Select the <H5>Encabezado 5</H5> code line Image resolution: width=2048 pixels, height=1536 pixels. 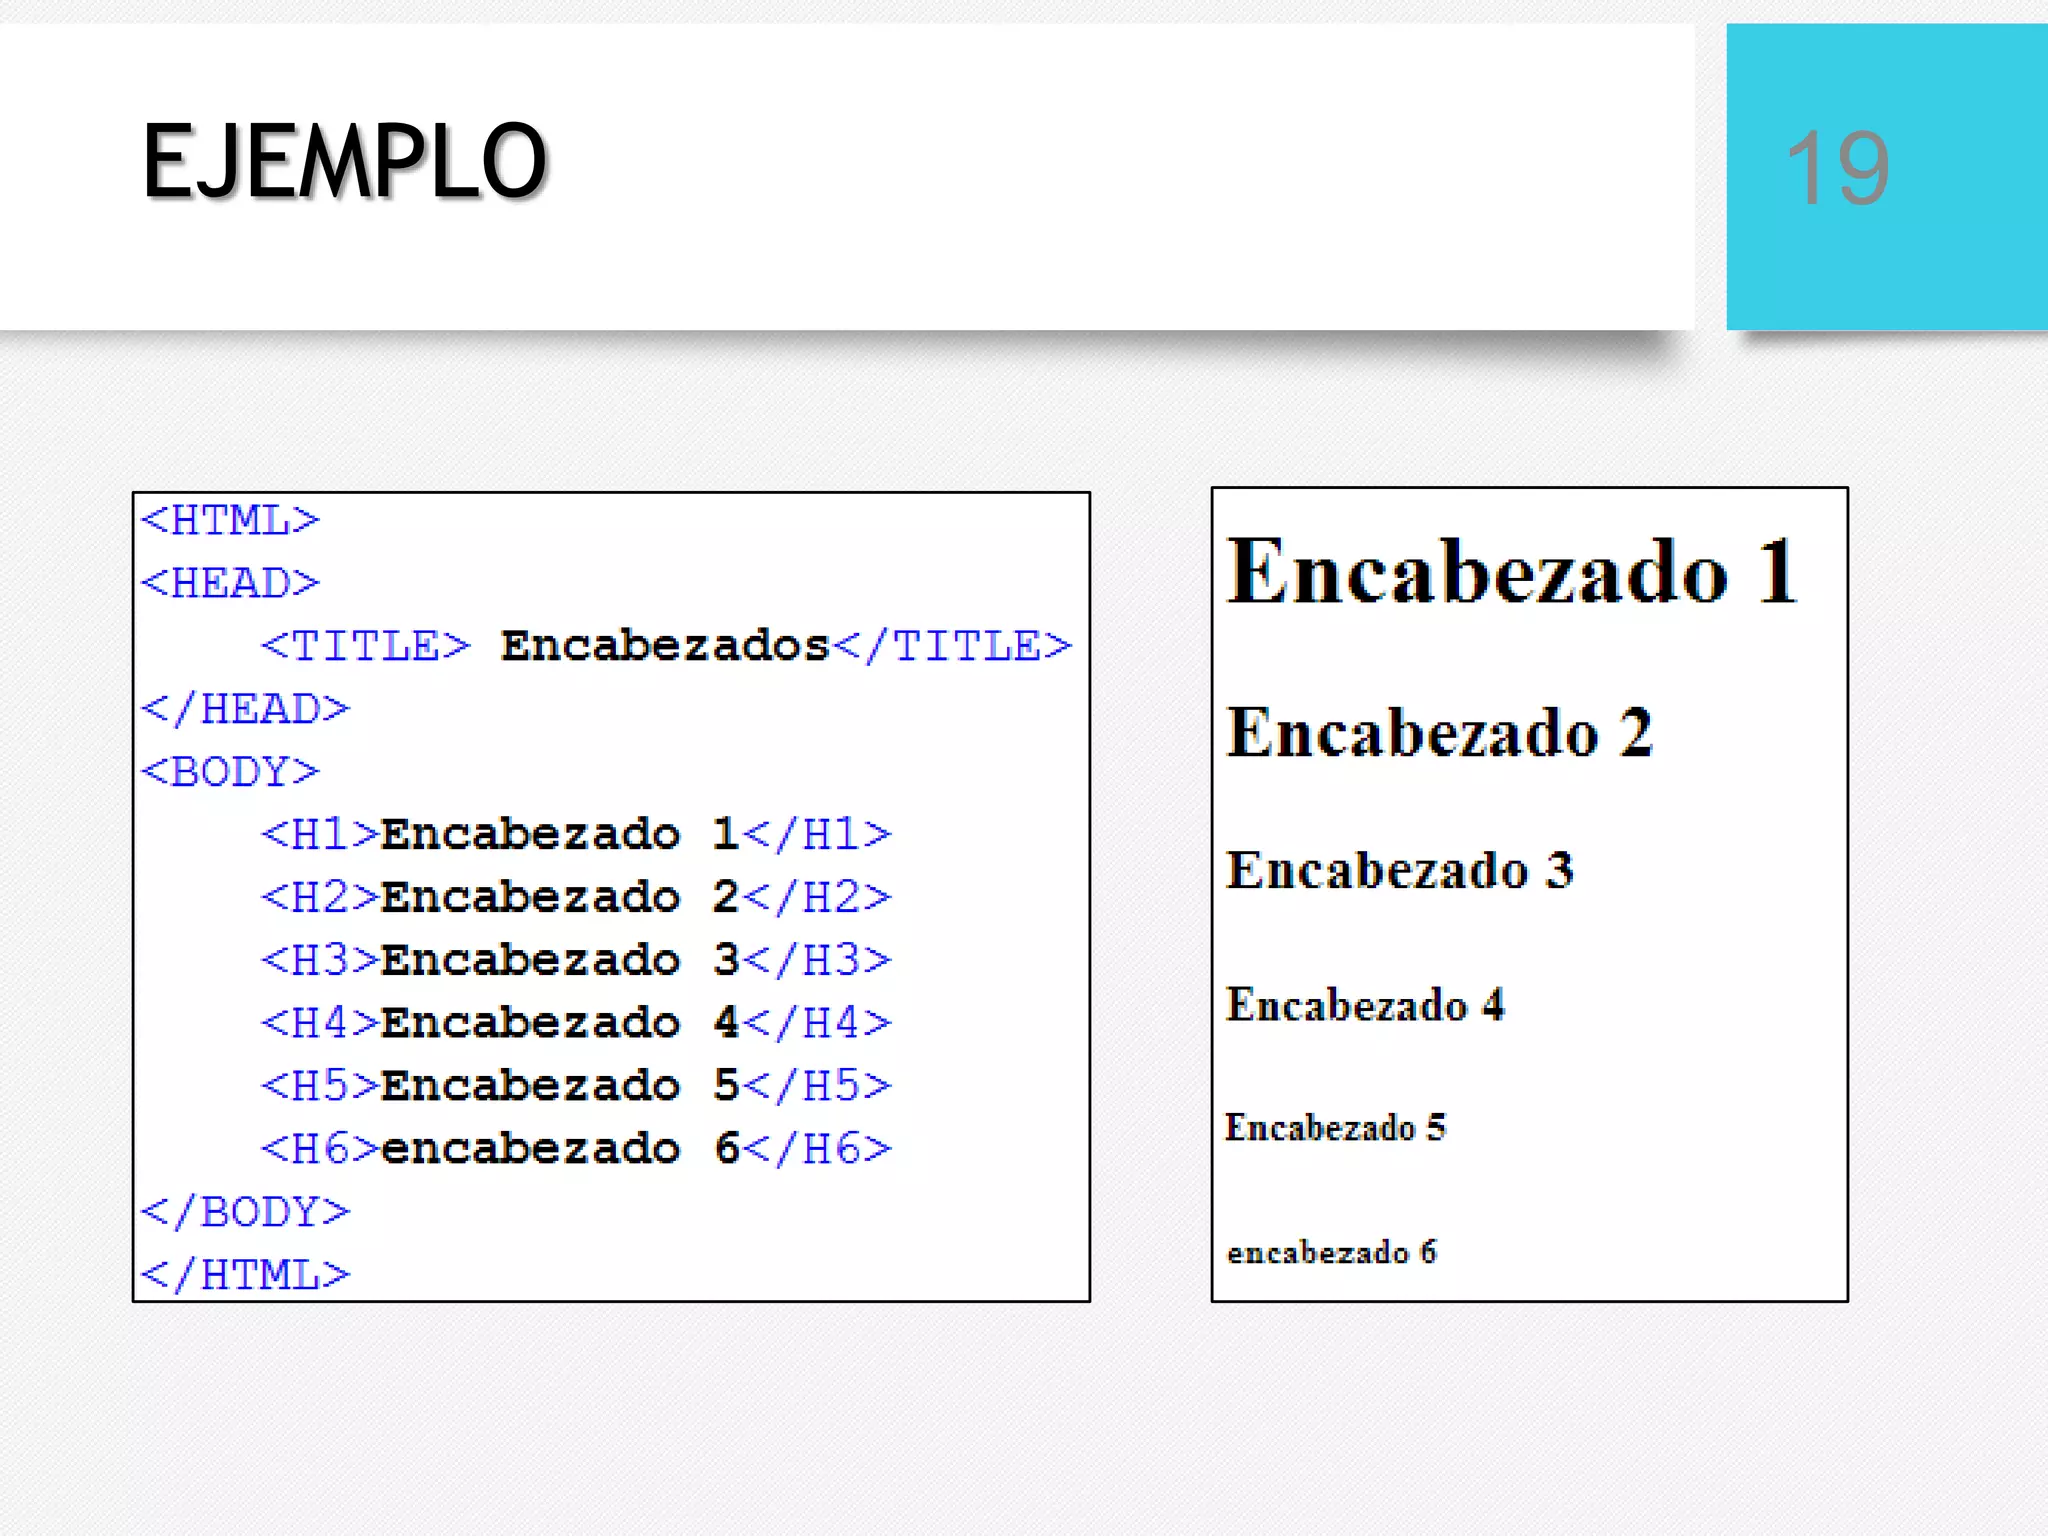(576, 1086)
